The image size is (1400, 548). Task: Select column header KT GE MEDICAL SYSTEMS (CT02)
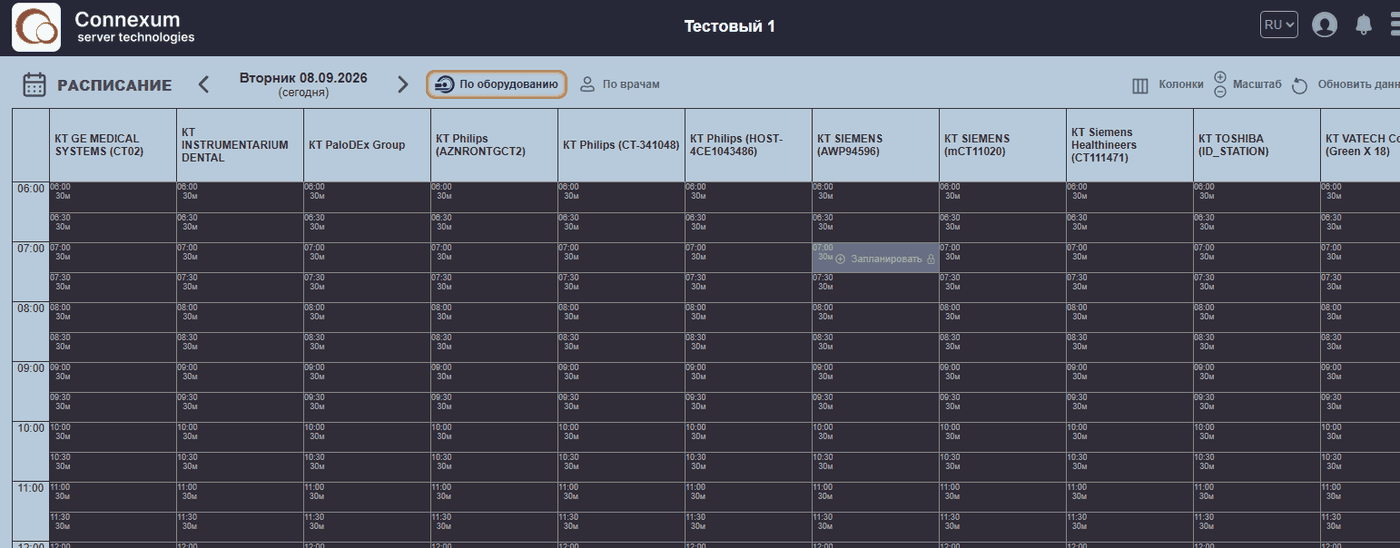113,145
